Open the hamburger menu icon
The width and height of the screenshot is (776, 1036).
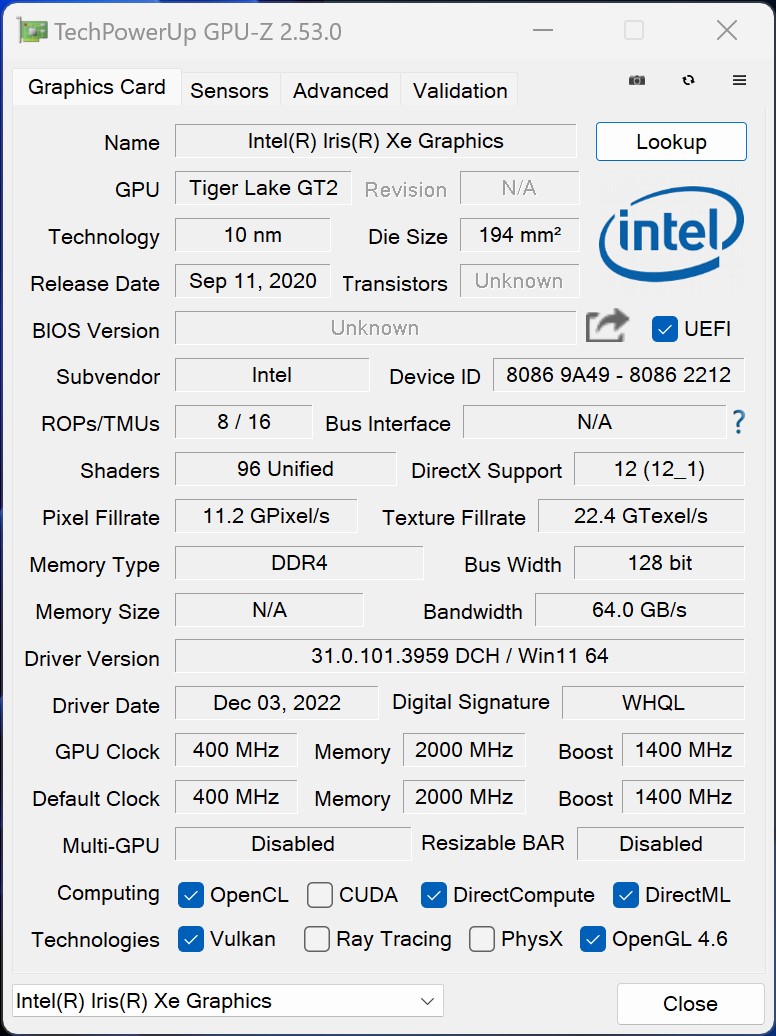tap(740, 81)
